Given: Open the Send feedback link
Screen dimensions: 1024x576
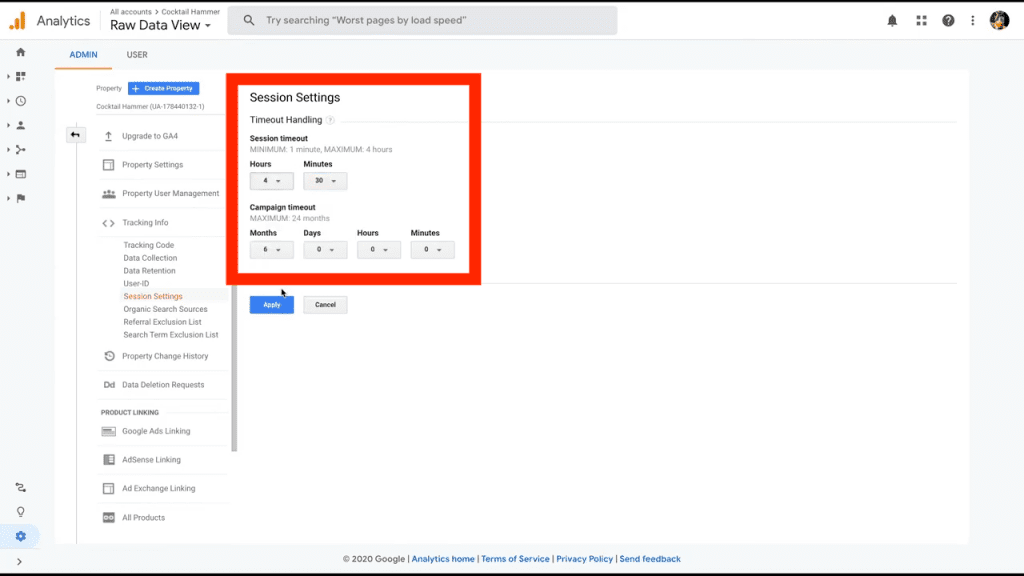Looking at the screenshot, I should click(x=649, y=559).
